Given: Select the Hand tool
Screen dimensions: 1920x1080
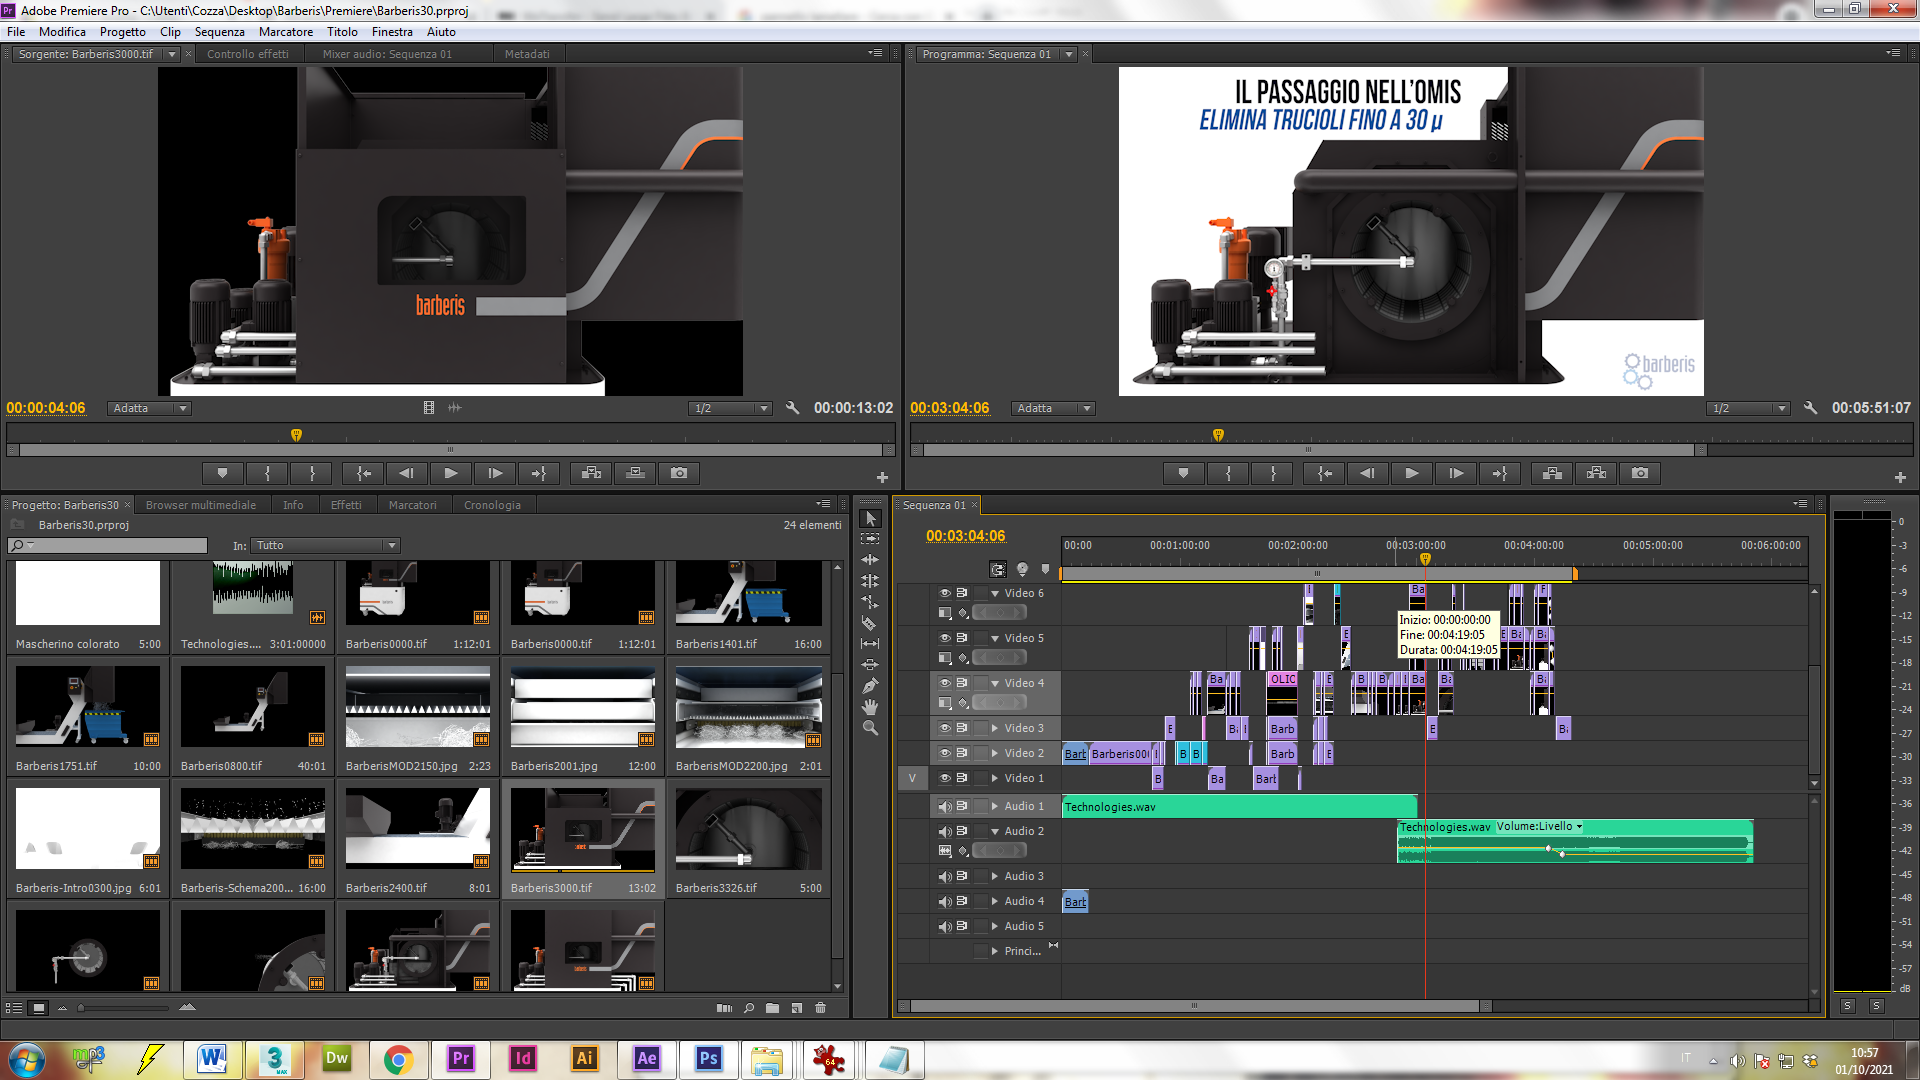Looking at the screenshot, I should 870,707.
